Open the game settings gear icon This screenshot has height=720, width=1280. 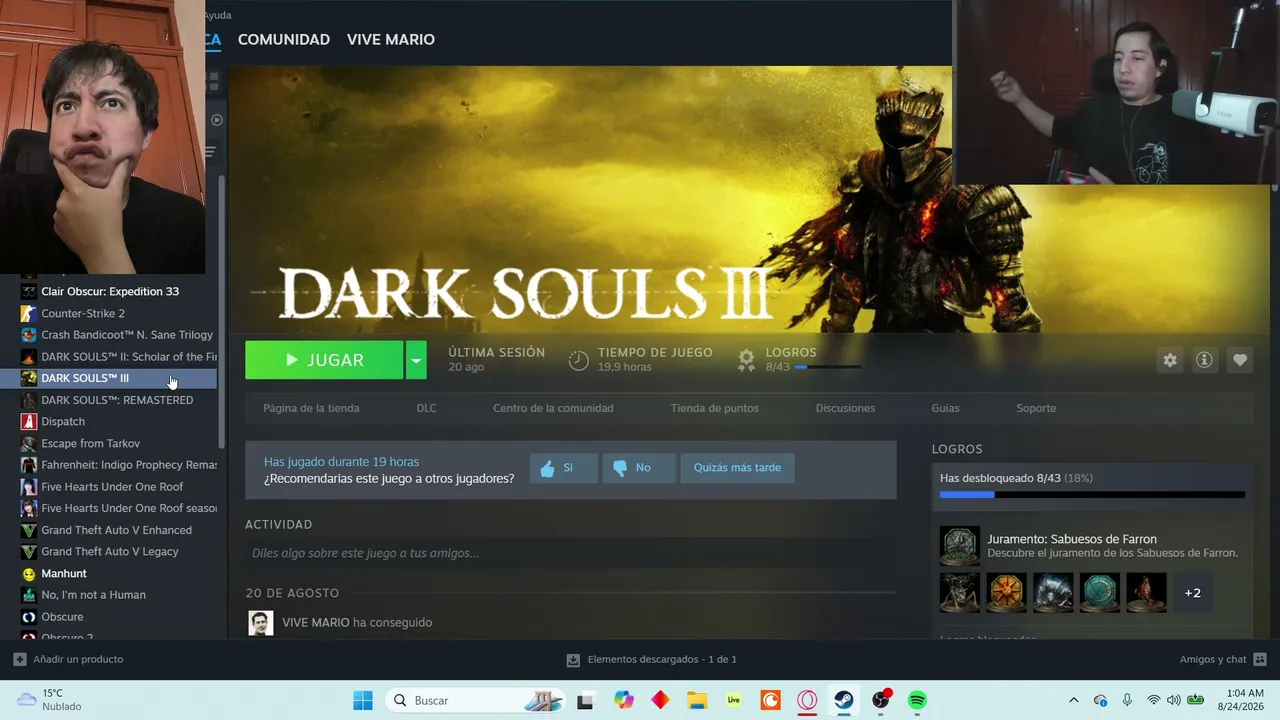click(1170, 360)
